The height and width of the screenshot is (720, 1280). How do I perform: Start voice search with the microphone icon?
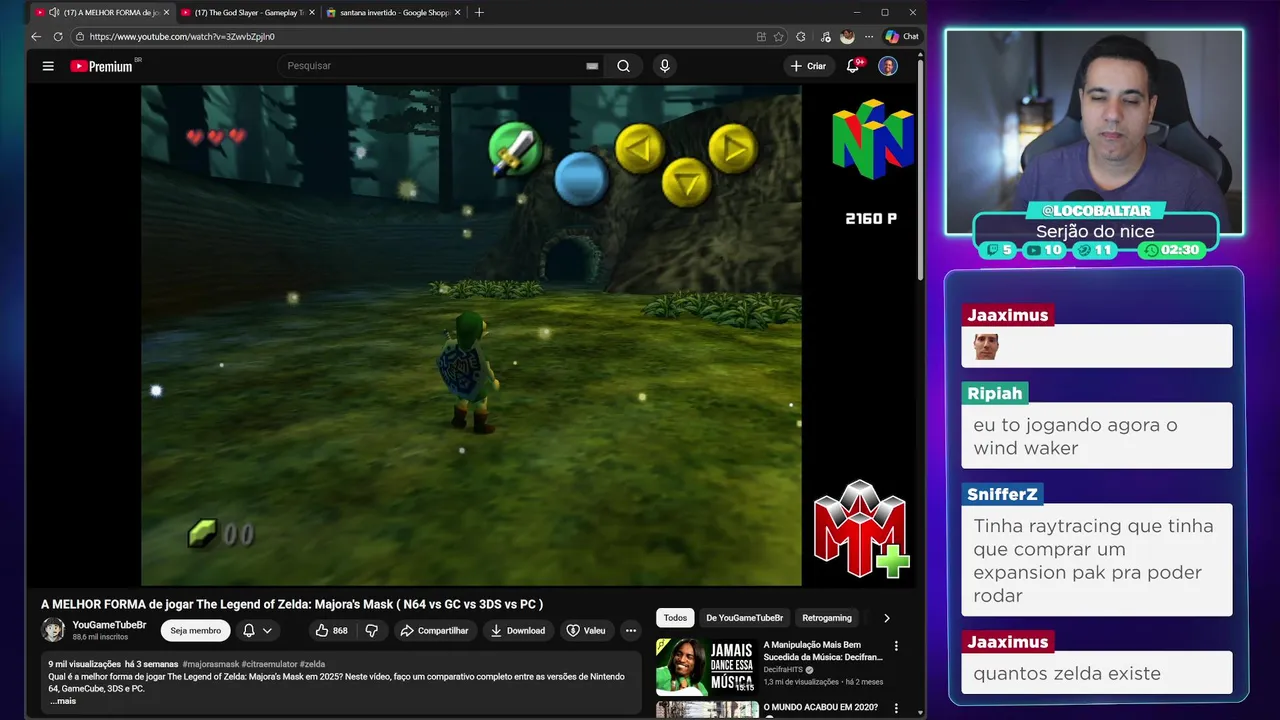(x=664, y=66)
